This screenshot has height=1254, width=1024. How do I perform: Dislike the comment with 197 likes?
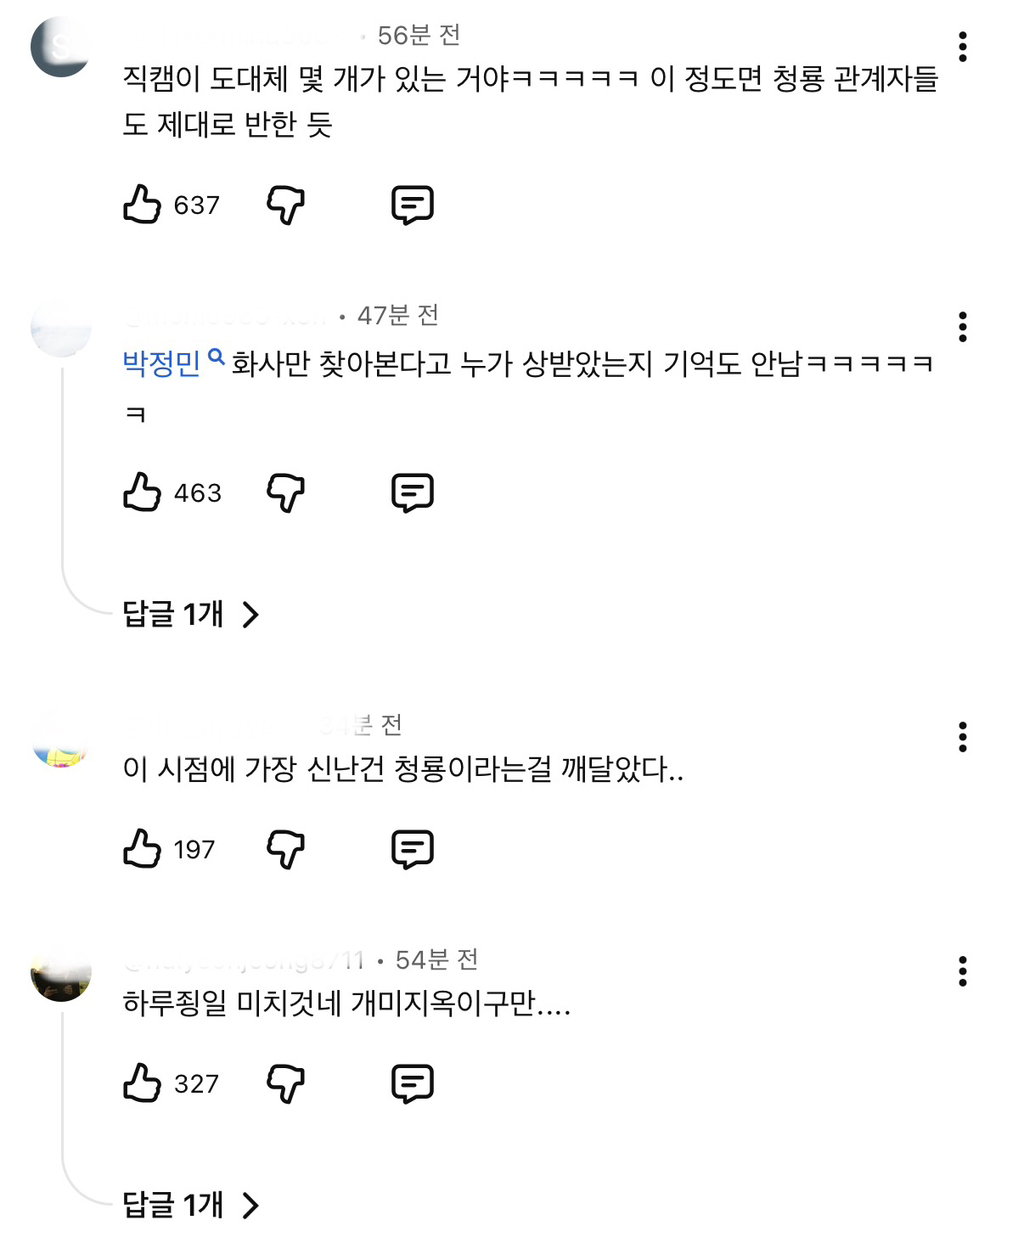pyautogui.click(x=285, y=849)
